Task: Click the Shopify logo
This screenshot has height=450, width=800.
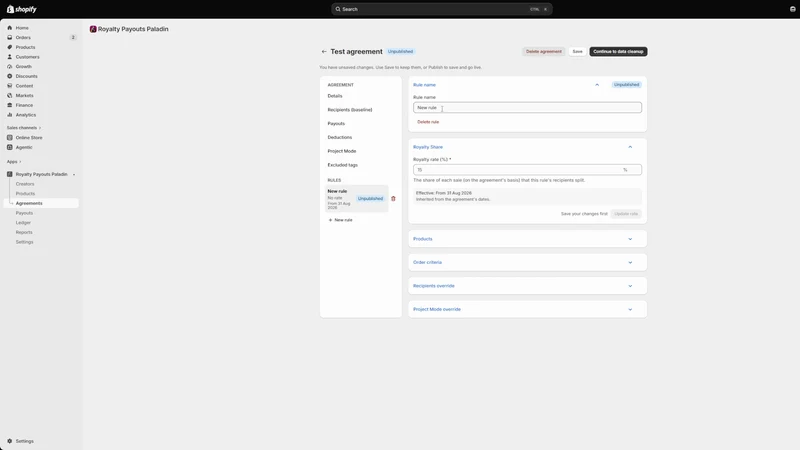Action: point(21,9)
